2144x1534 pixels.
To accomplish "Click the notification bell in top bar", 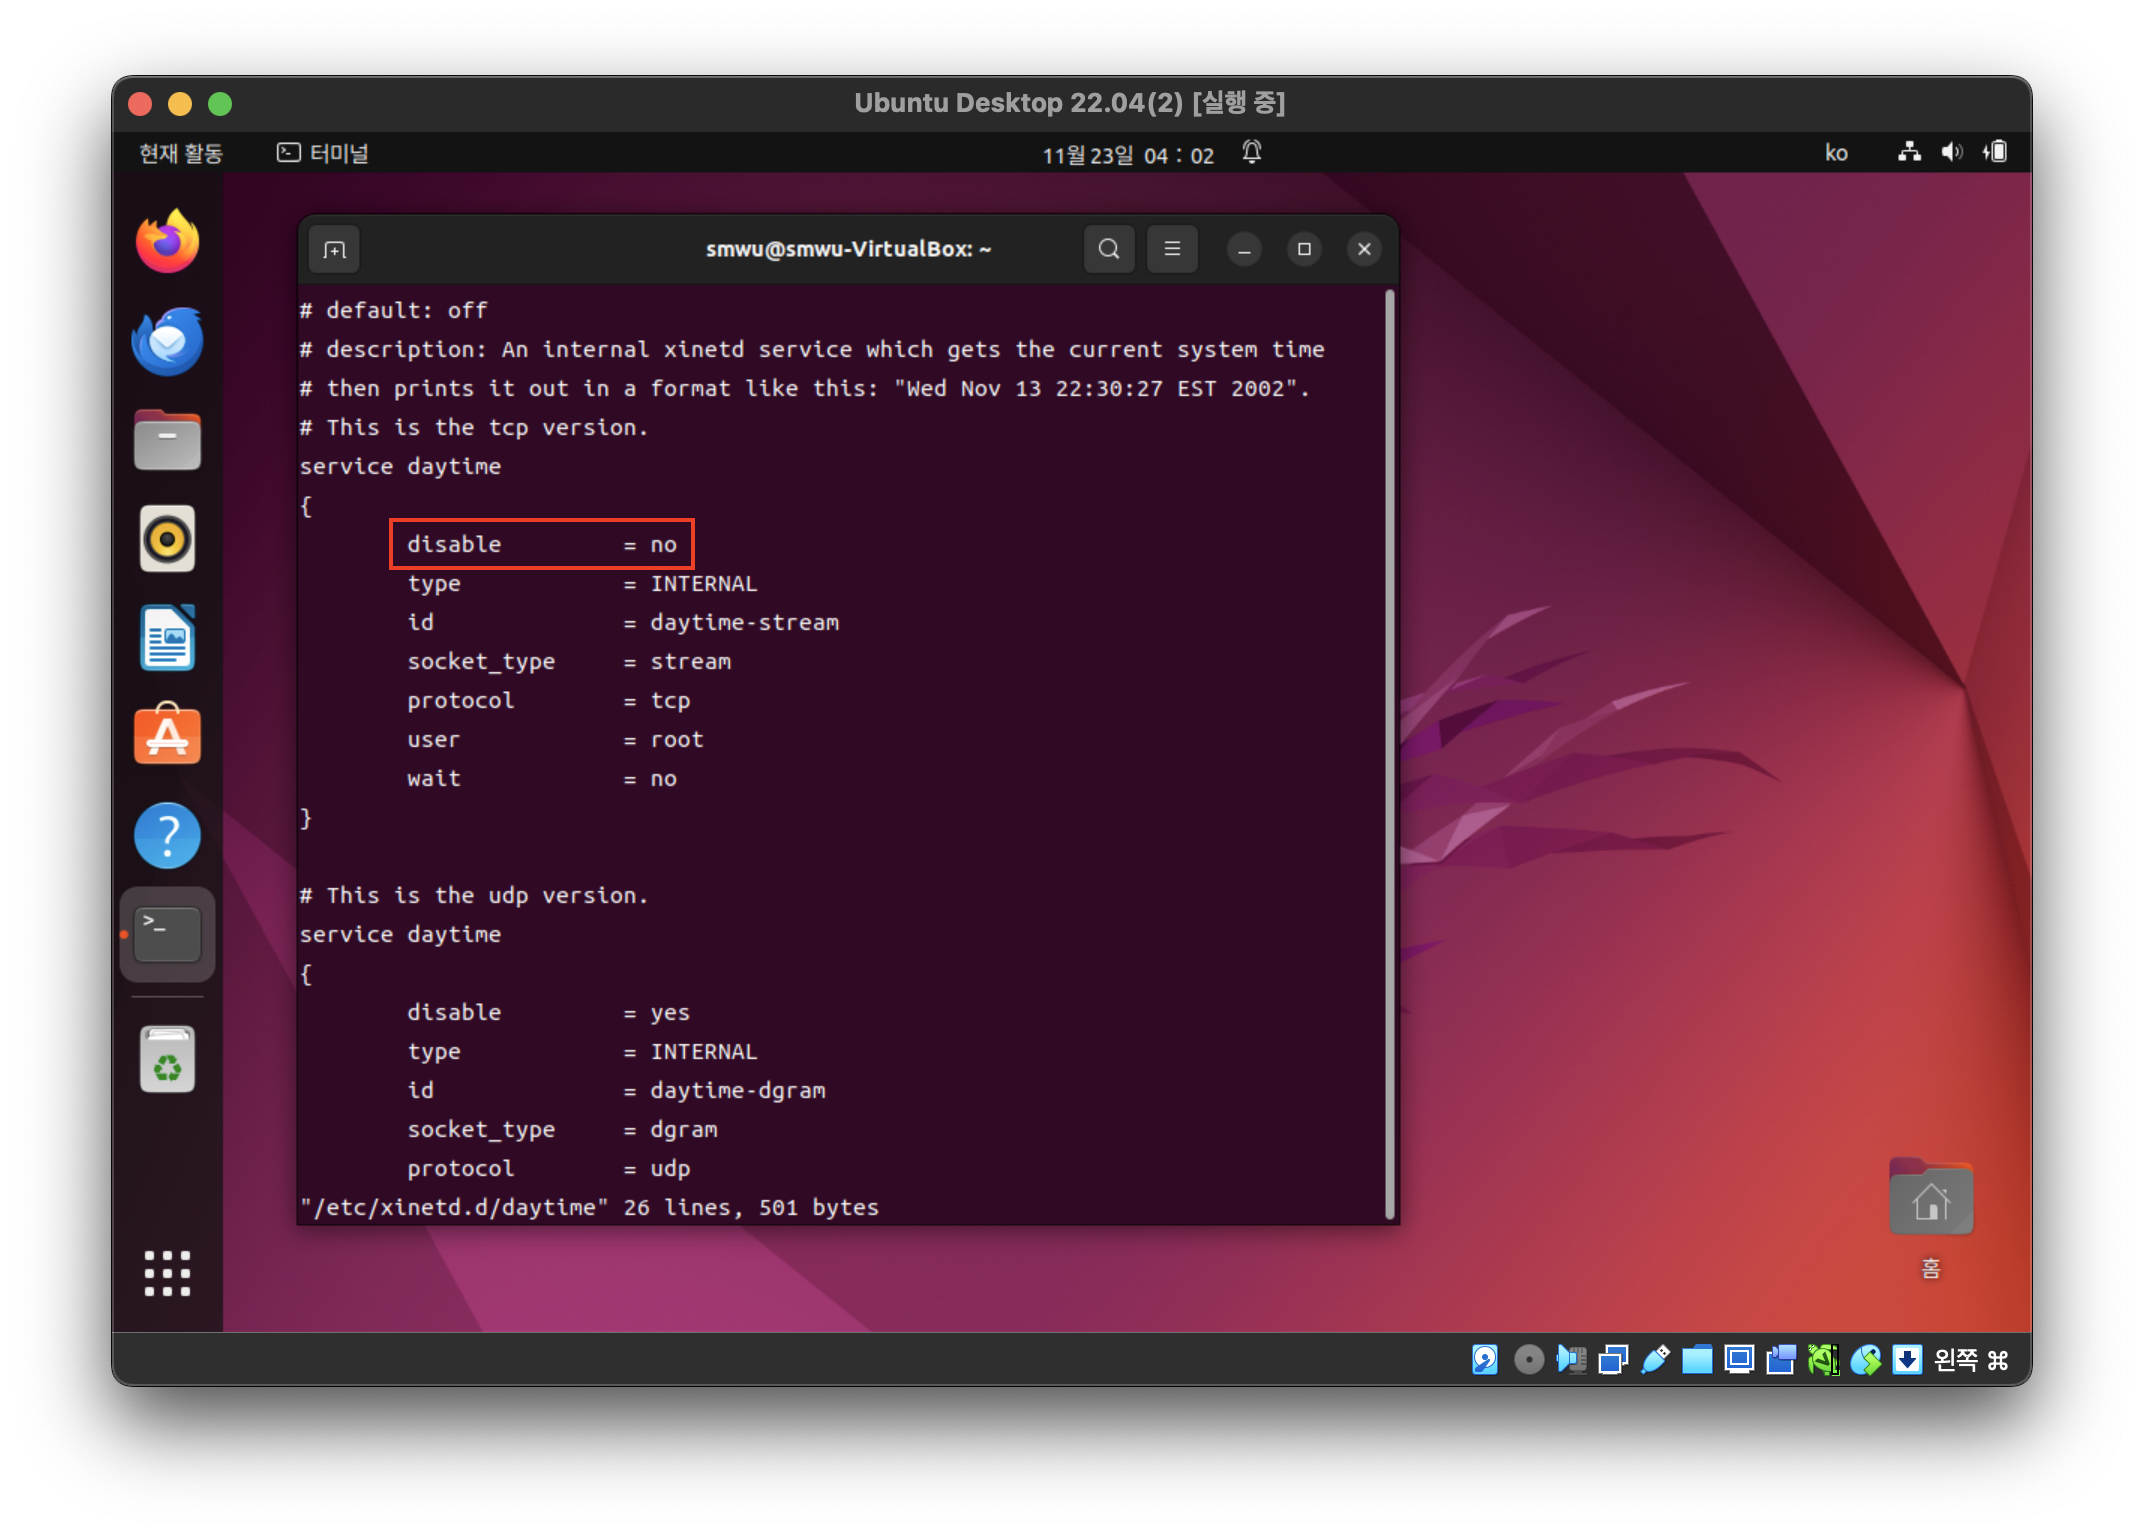I will (1252, 153).
